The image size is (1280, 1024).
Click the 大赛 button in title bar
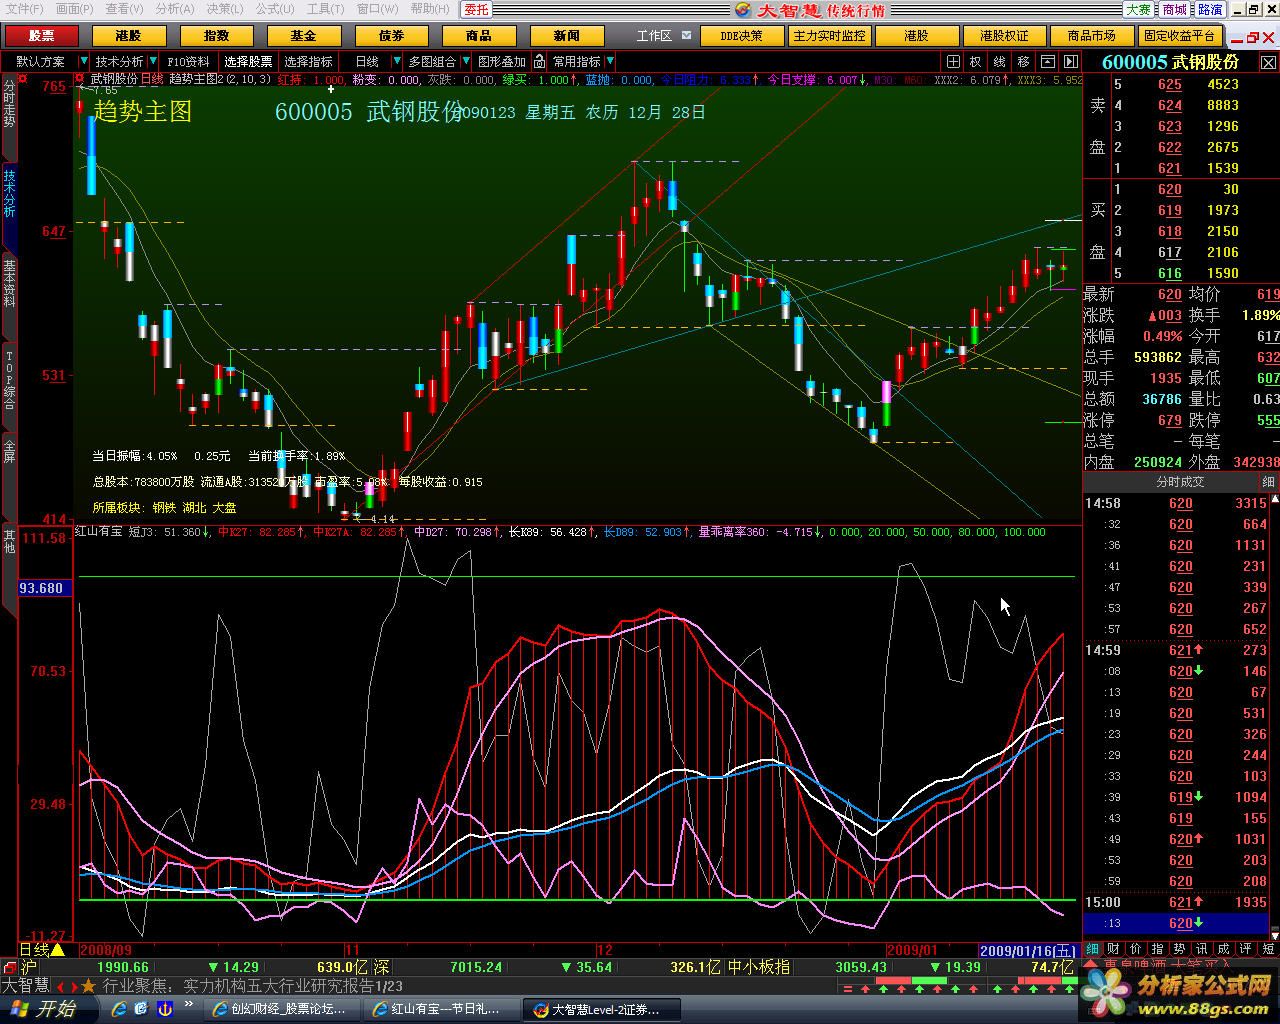[x=1139, y=9]
